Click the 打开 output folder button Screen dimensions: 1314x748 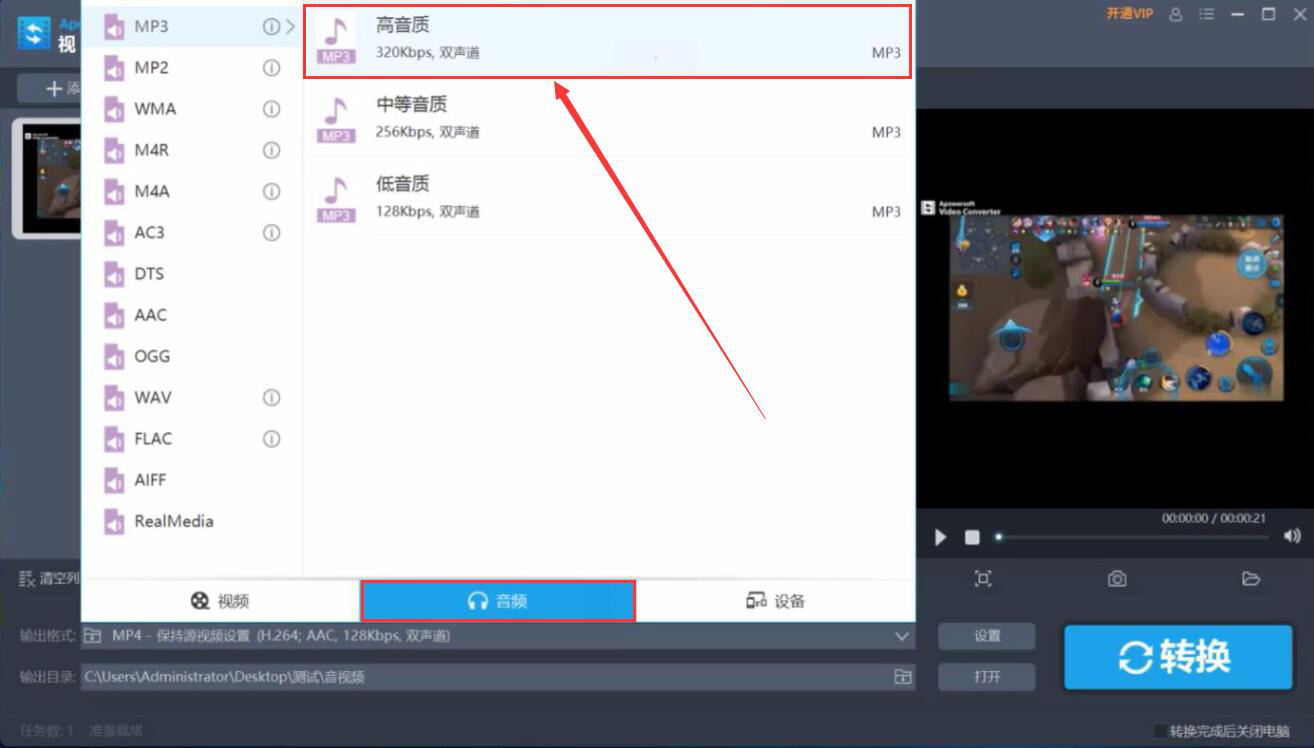coord(987,677)
